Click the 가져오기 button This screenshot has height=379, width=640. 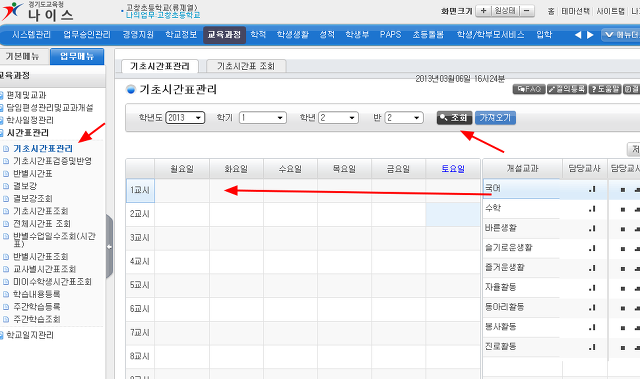tap(495, 118)
